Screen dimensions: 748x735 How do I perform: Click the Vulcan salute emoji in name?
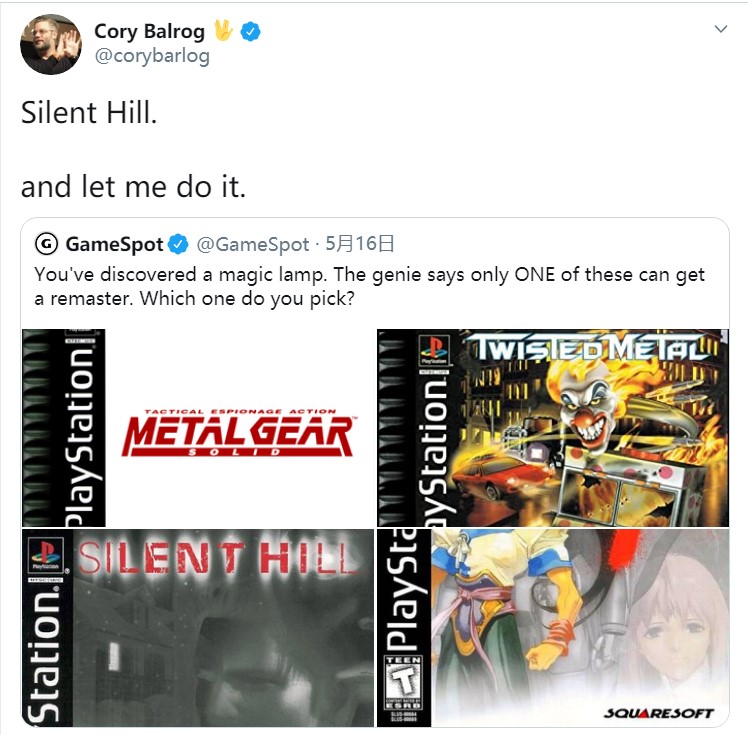[x=223, y=31]
